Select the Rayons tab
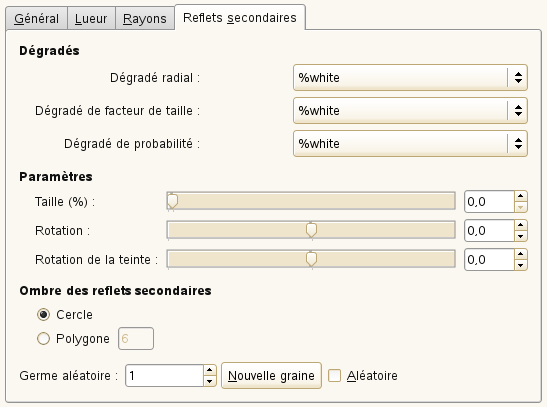Screen dimensions: 547x407 tap(145, 18)
